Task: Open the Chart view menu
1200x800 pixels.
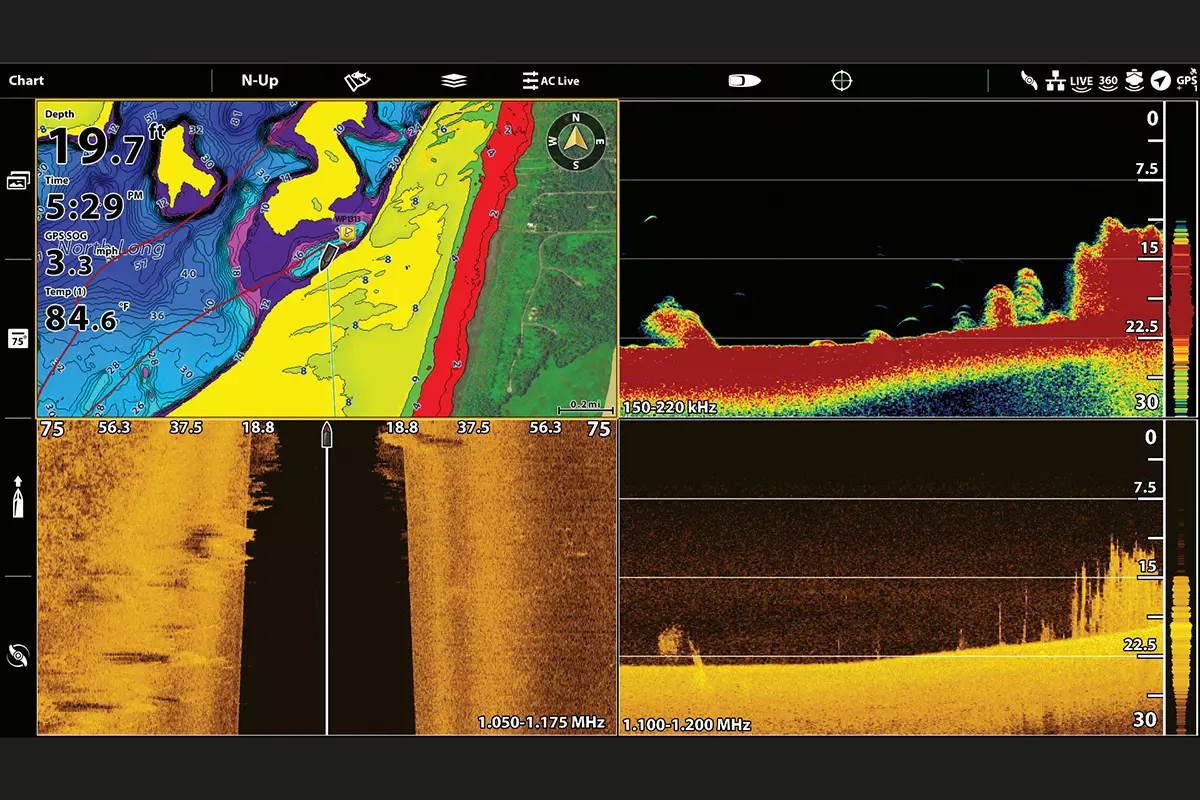Action: (x=27, y=81)
